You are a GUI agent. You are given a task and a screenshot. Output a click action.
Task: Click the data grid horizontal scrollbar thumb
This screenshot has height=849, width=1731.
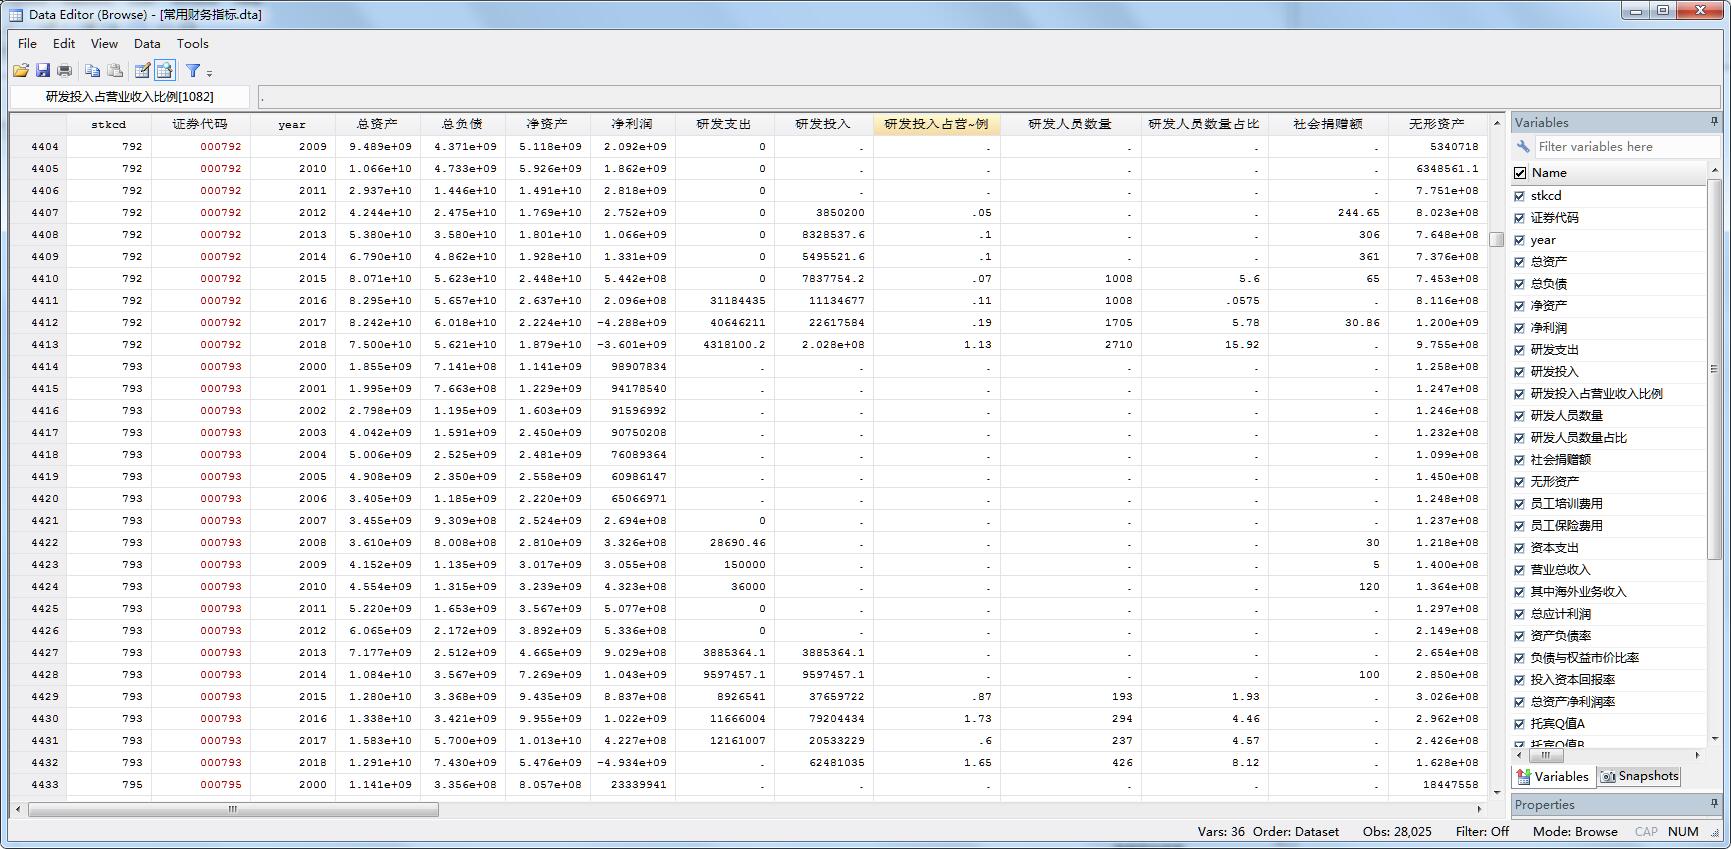pyautogui.click(x=233, y=809)
